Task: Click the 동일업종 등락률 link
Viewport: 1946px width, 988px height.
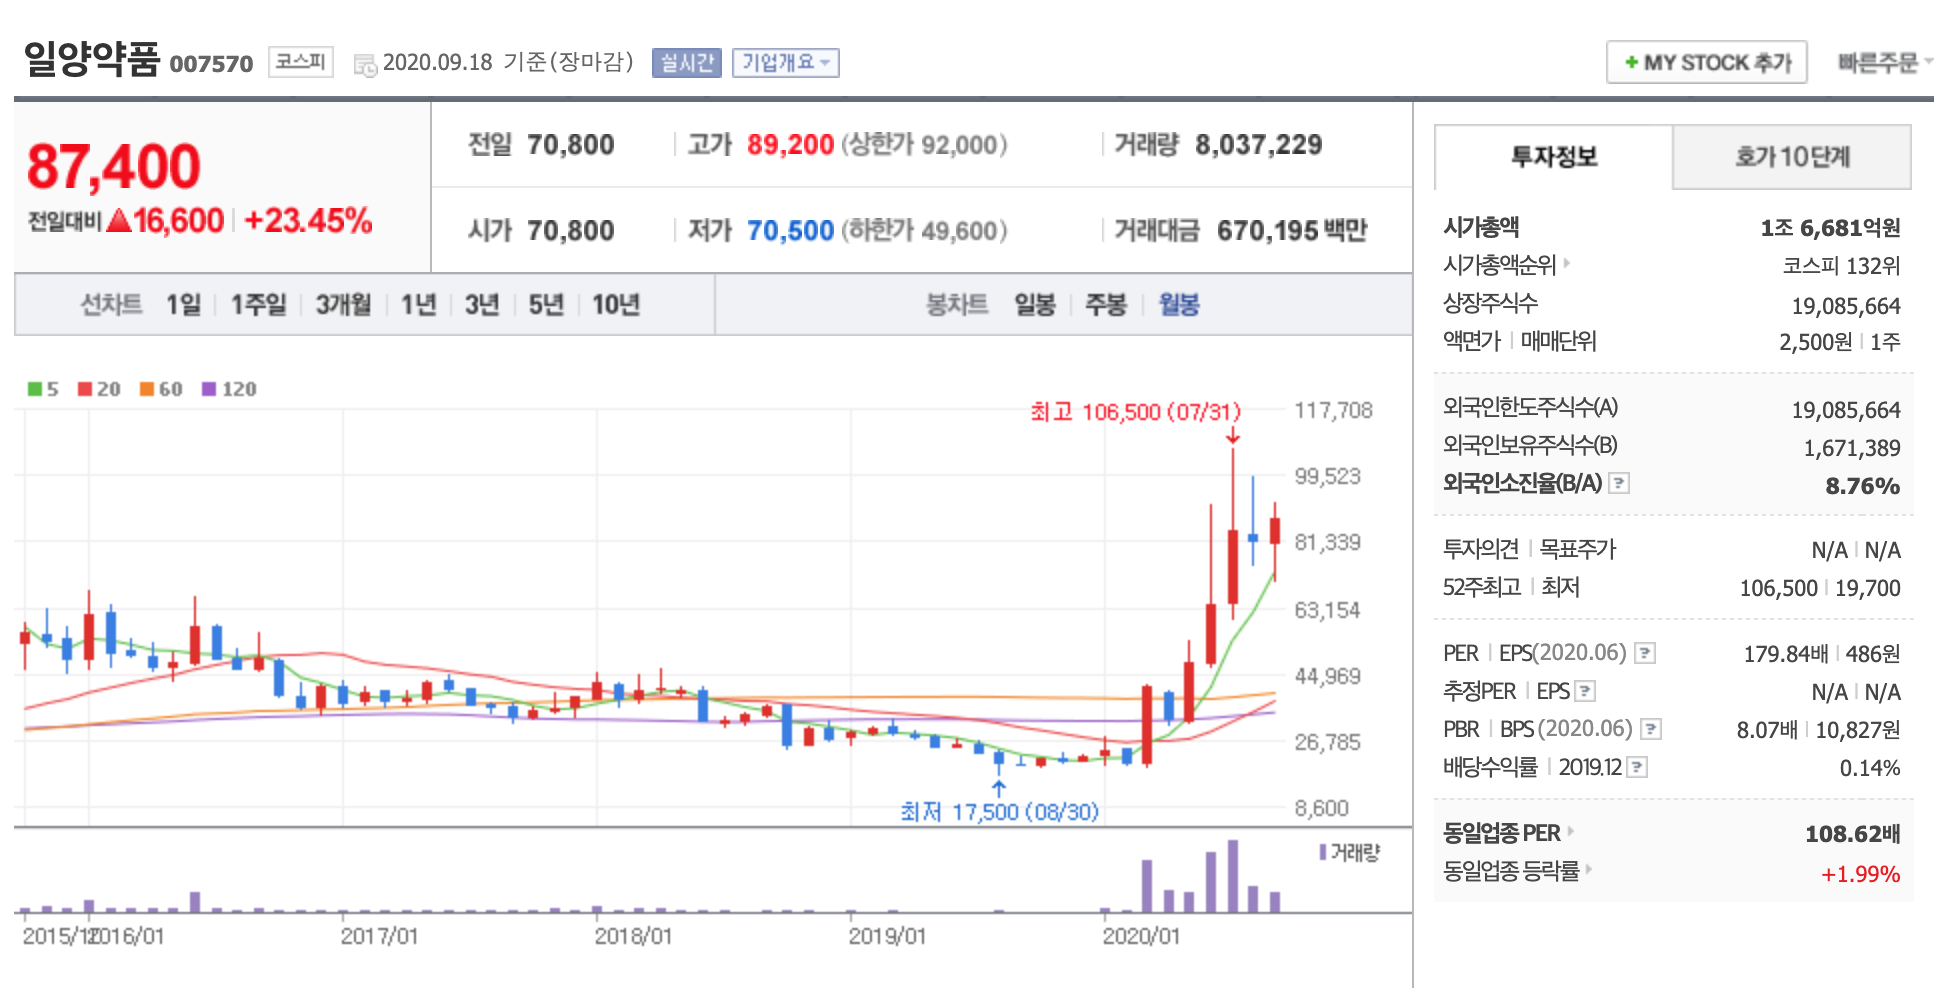Action: tap(1510, 871)
